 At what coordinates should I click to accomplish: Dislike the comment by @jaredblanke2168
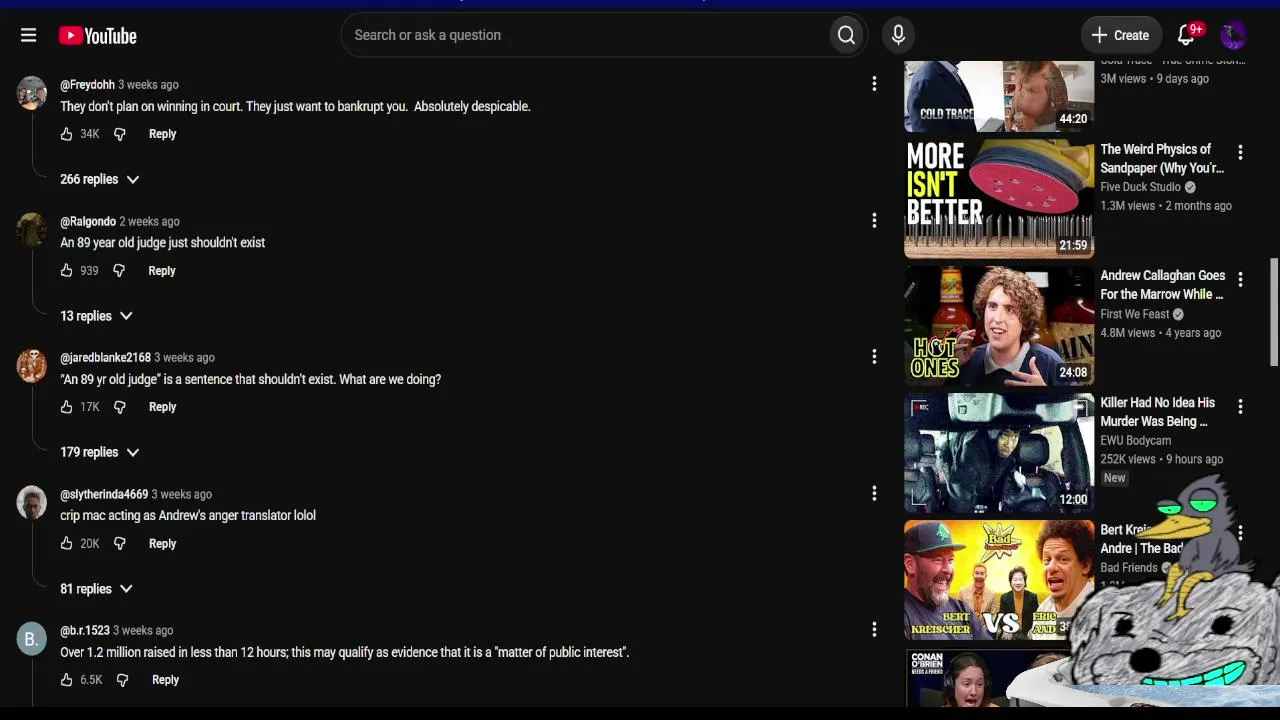120,407
